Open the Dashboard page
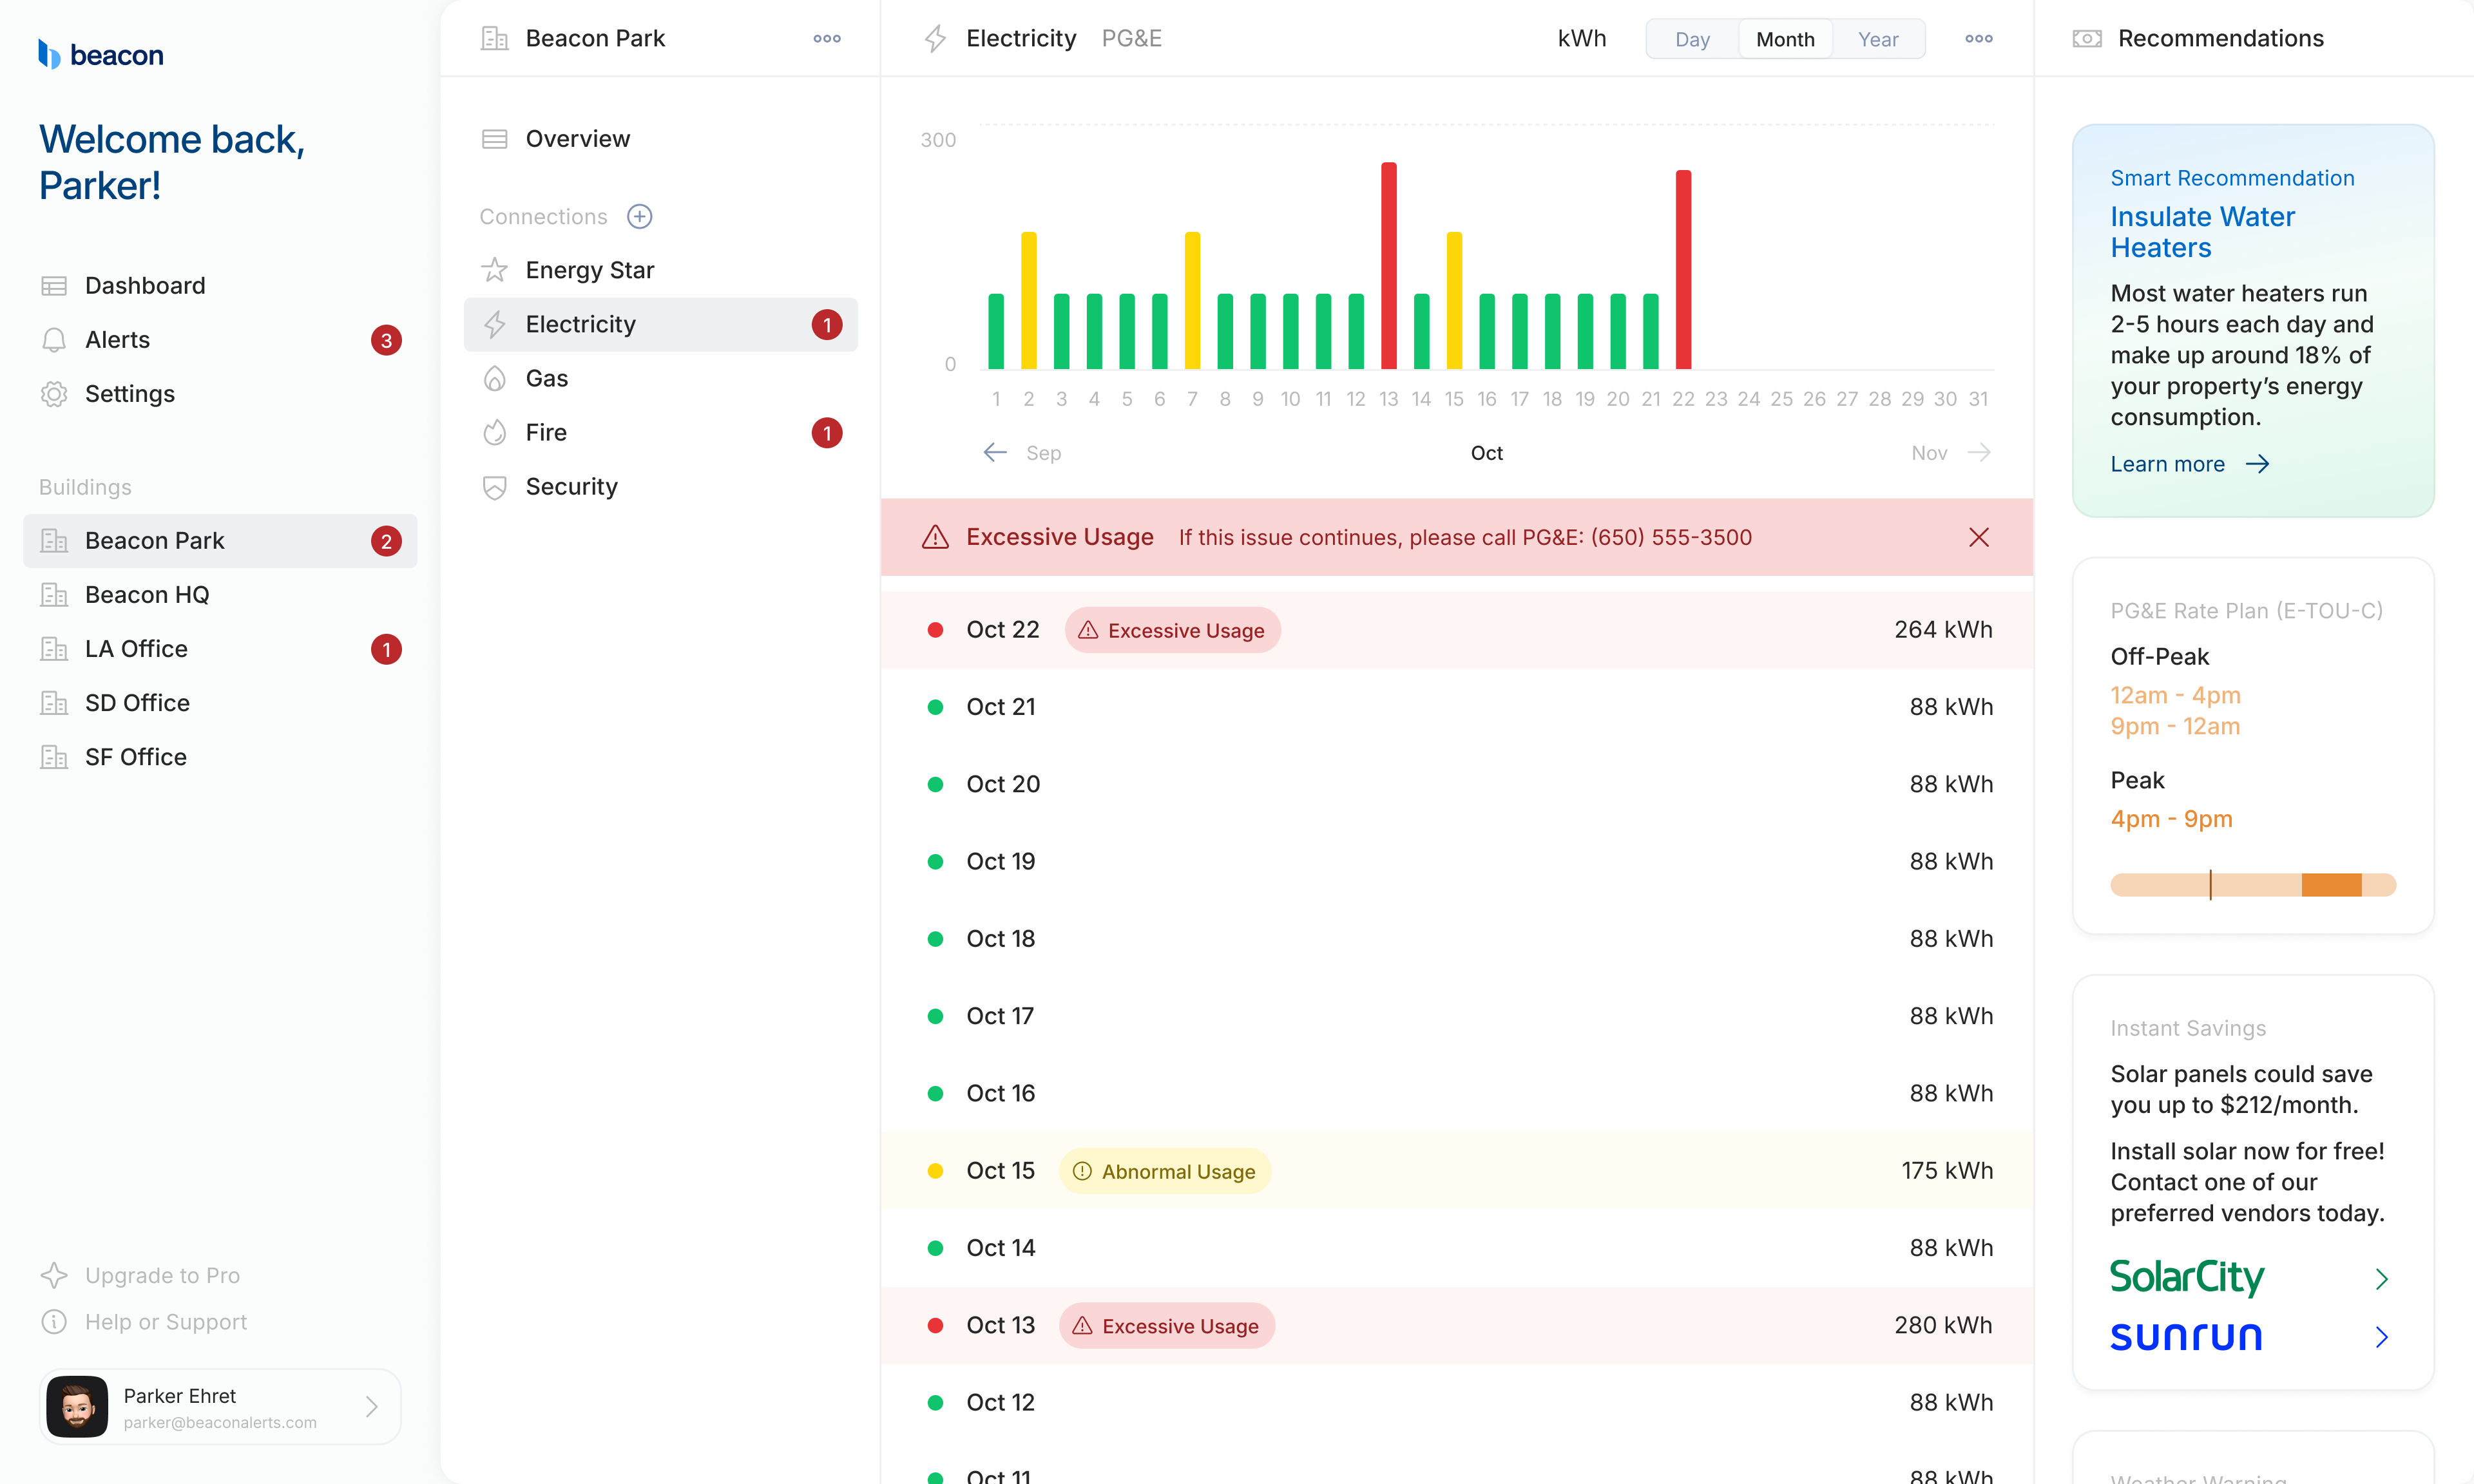 pyautogui.click(x=220, y=285)
